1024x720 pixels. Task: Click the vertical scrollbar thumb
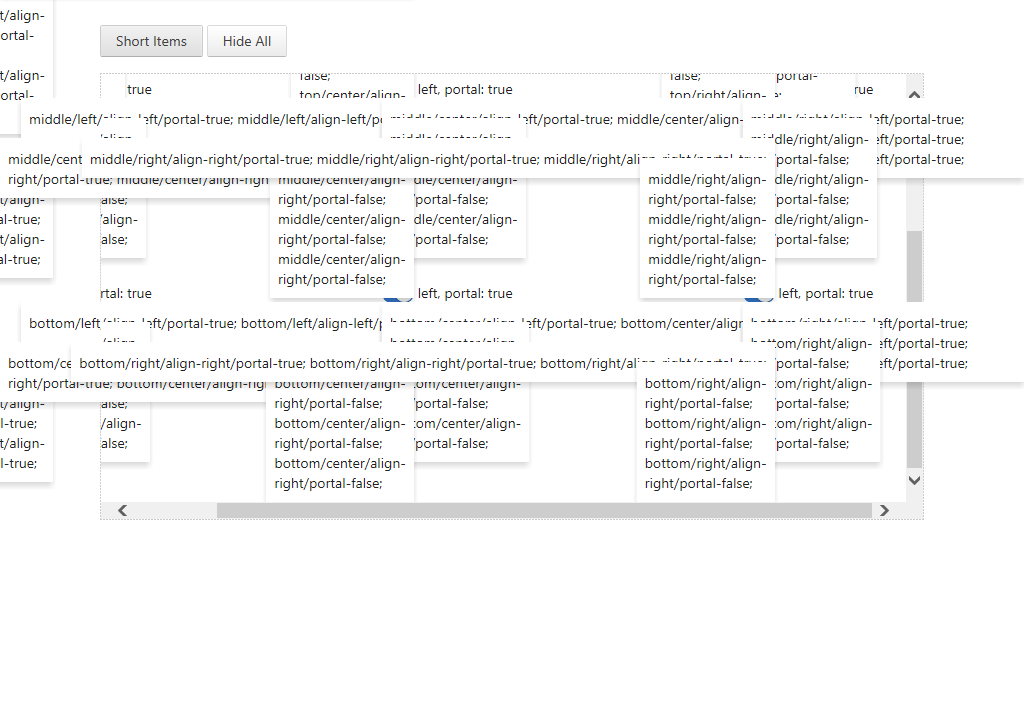(x=914, y=350)
